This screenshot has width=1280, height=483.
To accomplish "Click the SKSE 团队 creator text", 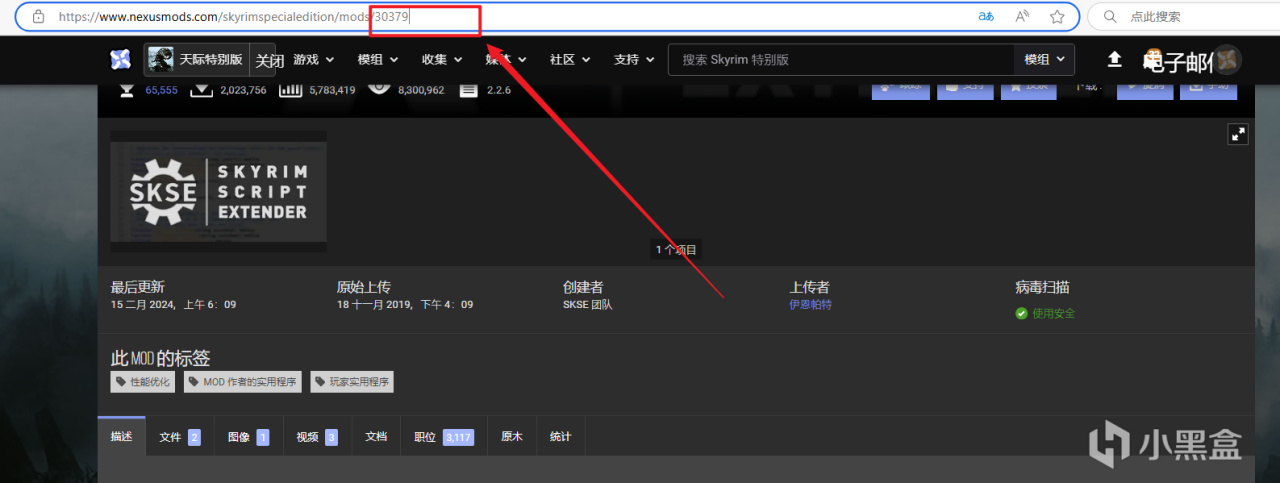I will pyautogui.click(x=588, y=304).
